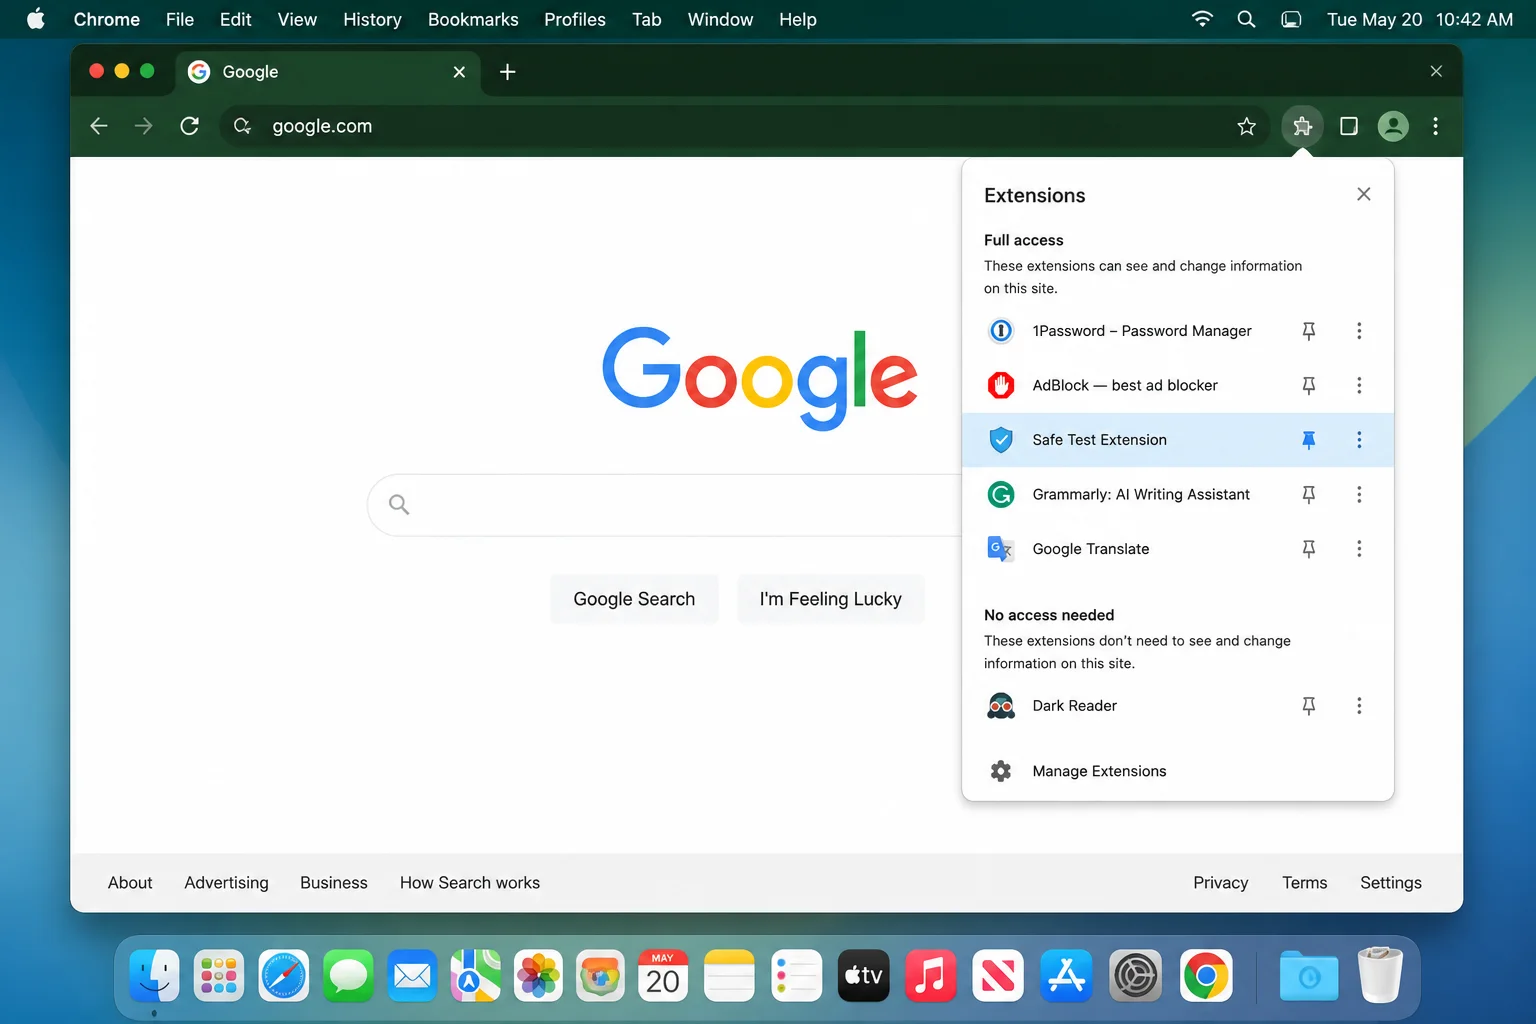Image resolution: width=1536 pixels, height=1024 pixels.
Task: Open the View menu
Action: [297, 19]
